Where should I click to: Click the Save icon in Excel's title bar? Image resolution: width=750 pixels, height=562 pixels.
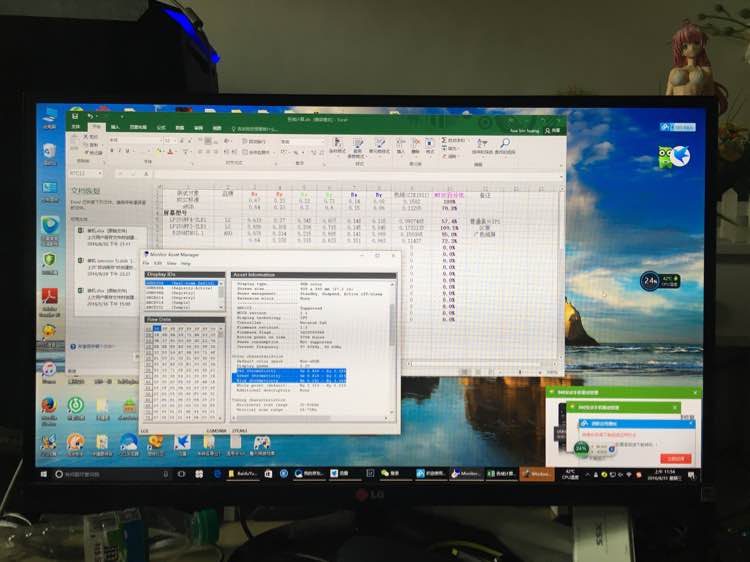[x=75, y=116]
